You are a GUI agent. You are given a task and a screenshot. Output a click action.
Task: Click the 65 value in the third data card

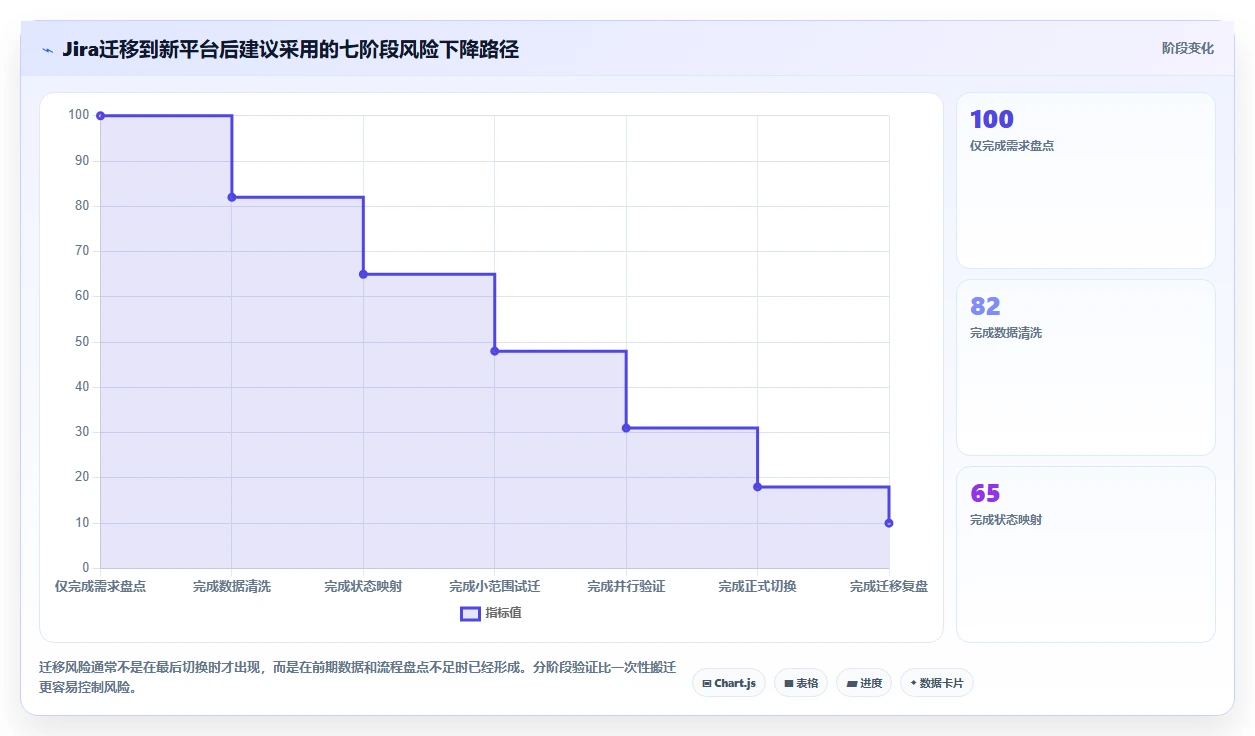[x=985, y=493]
